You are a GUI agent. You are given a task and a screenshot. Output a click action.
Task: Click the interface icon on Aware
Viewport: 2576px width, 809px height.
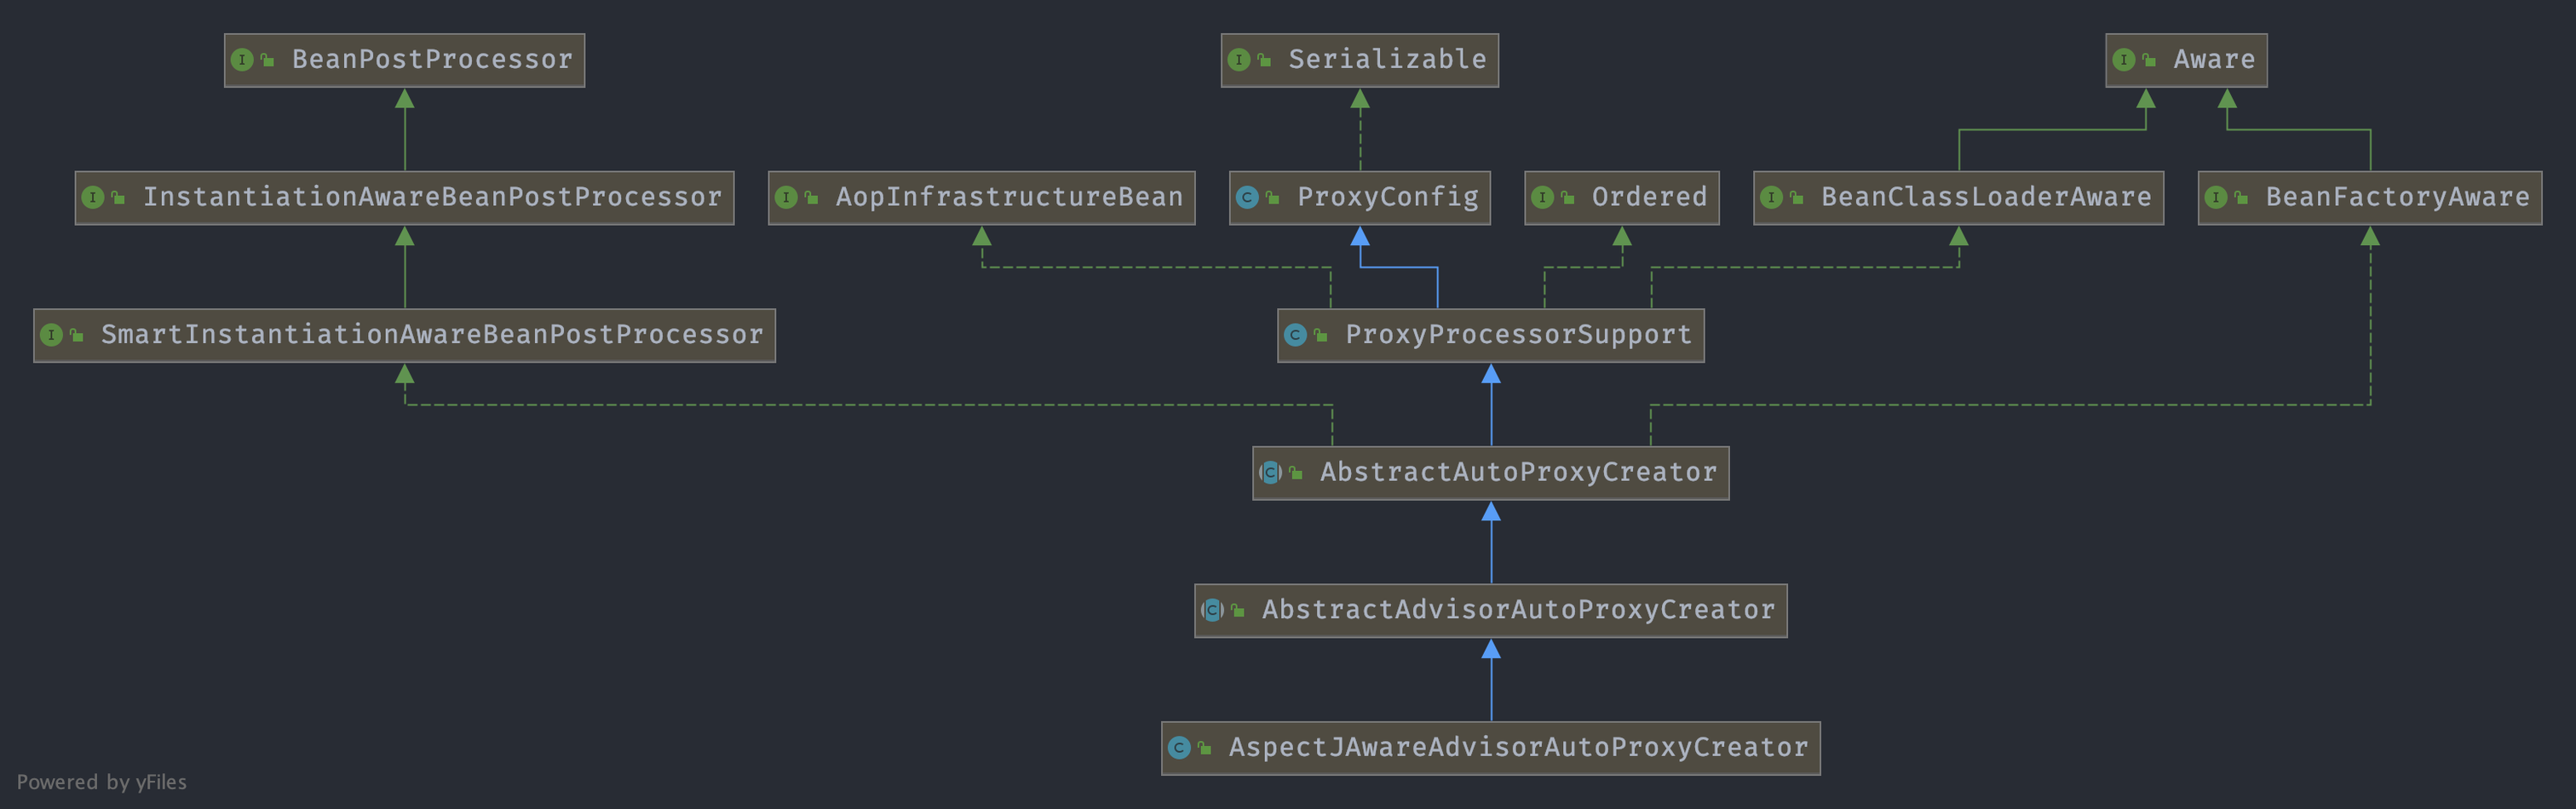click(x=2125, y=59)
